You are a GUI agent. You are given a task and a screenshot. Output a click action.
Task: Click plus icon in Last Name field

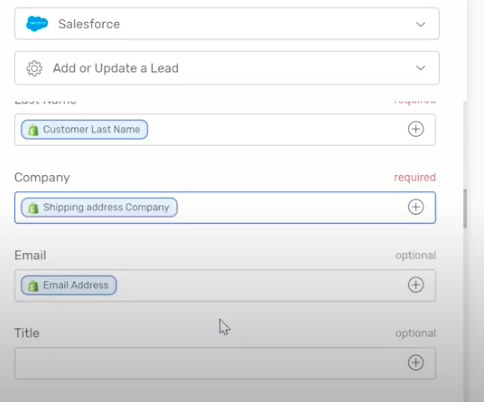tap(416, 129)
